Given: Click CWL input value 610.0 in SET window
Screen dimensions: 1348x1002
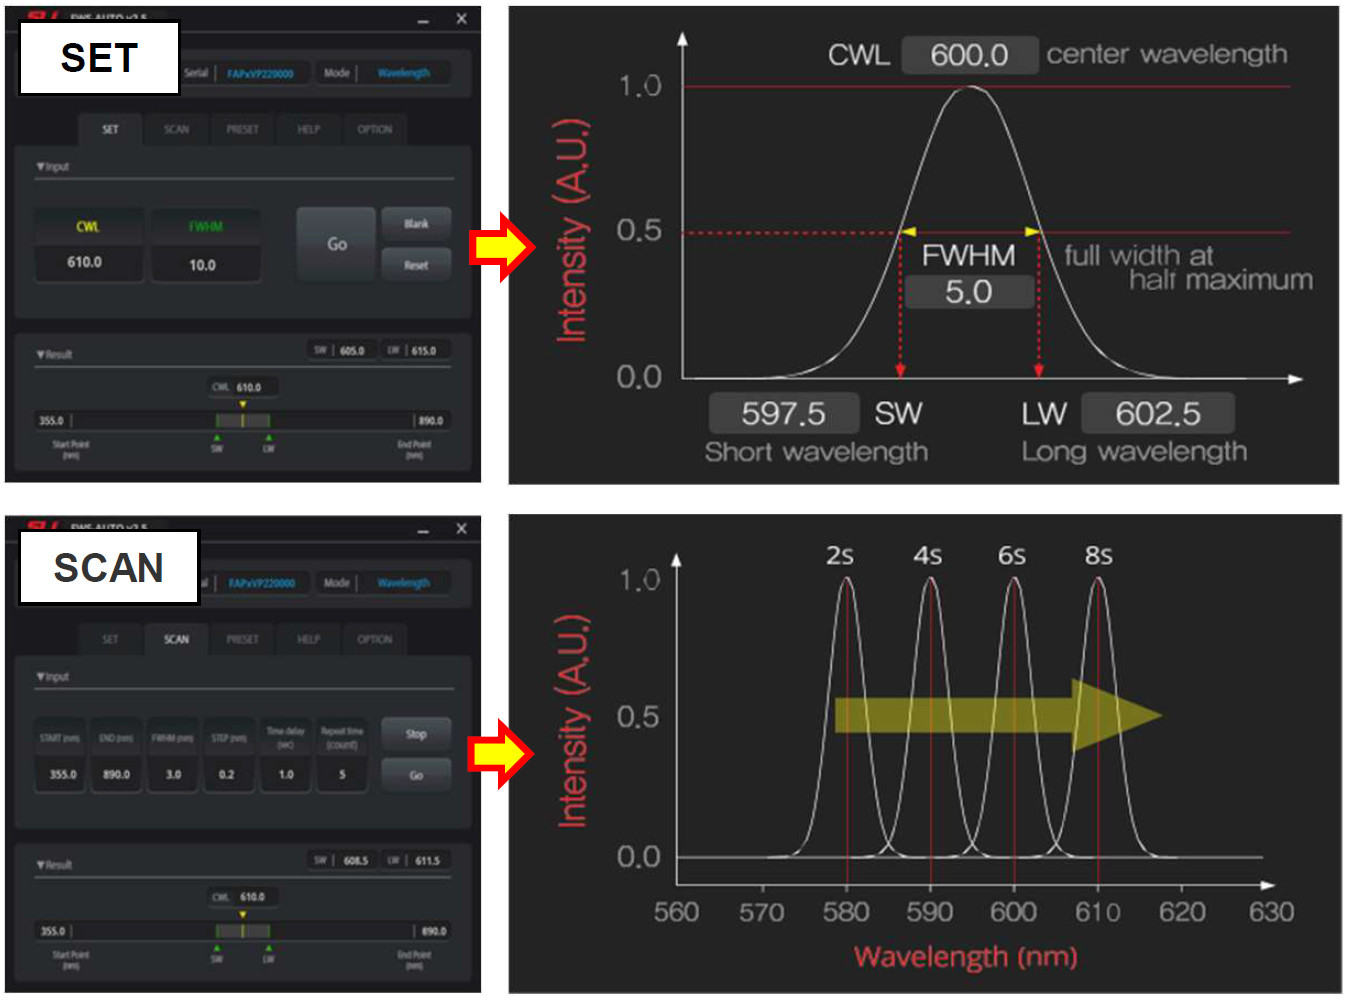Looking at the screenshot, I should point(88,262).
